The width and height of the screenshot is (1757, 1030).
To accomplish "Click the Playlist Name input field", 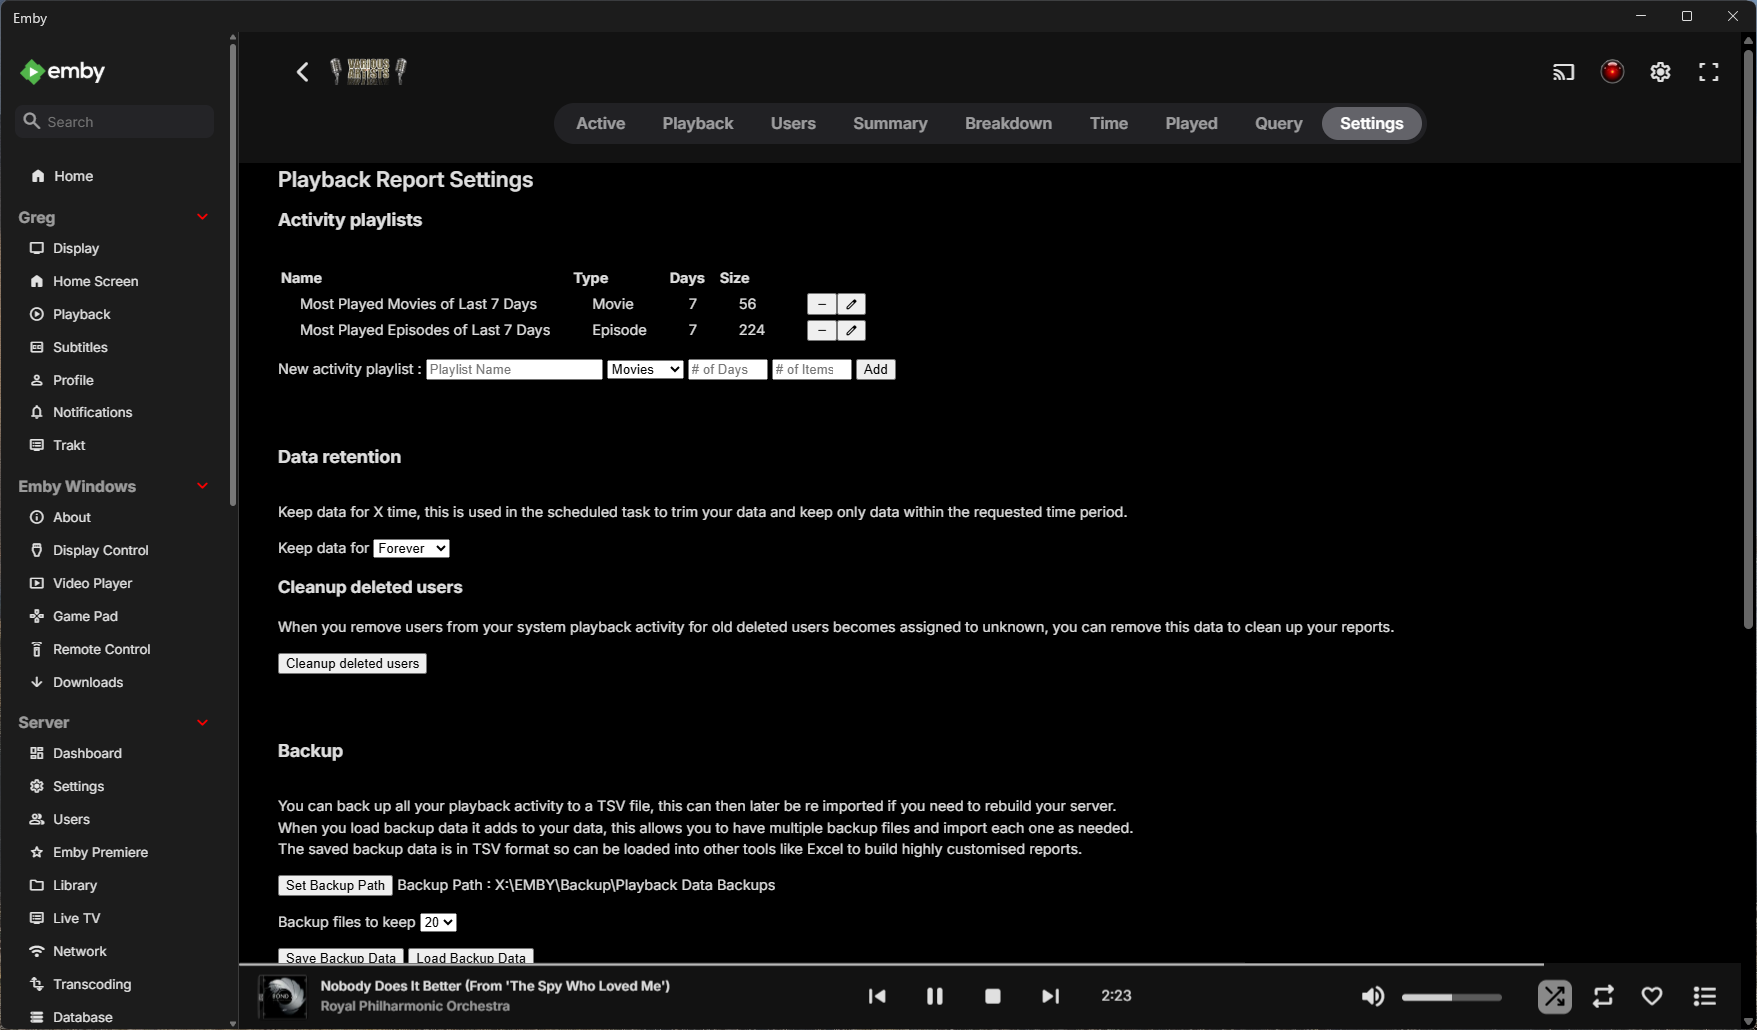I will (x=513, y=369).
